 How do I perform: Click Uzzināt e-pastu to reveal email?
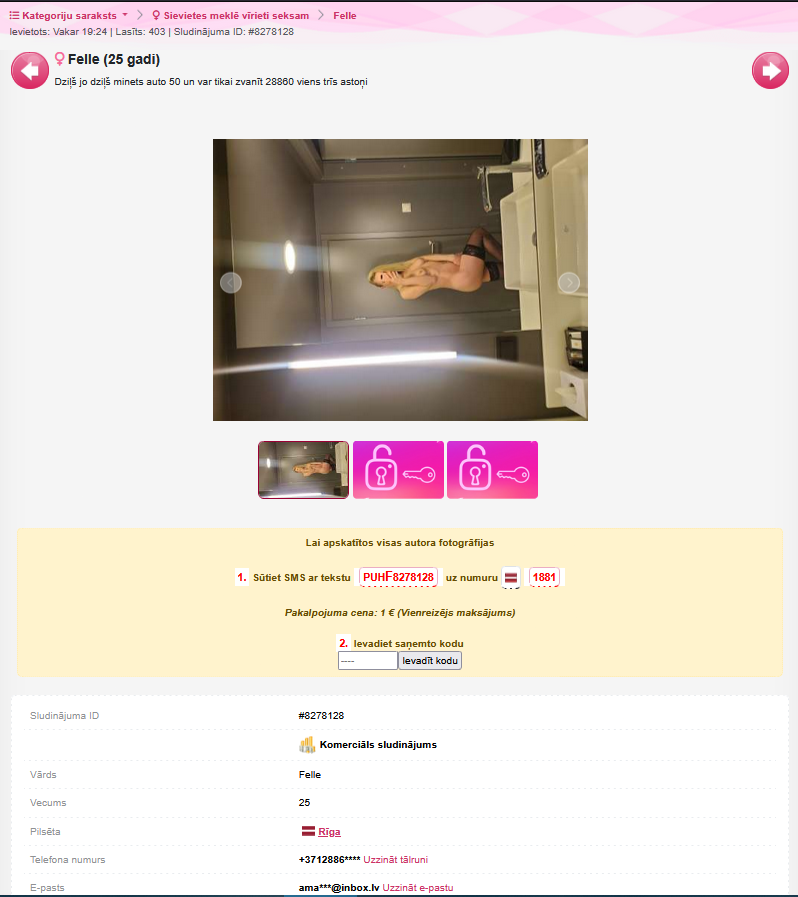[418, 888]
